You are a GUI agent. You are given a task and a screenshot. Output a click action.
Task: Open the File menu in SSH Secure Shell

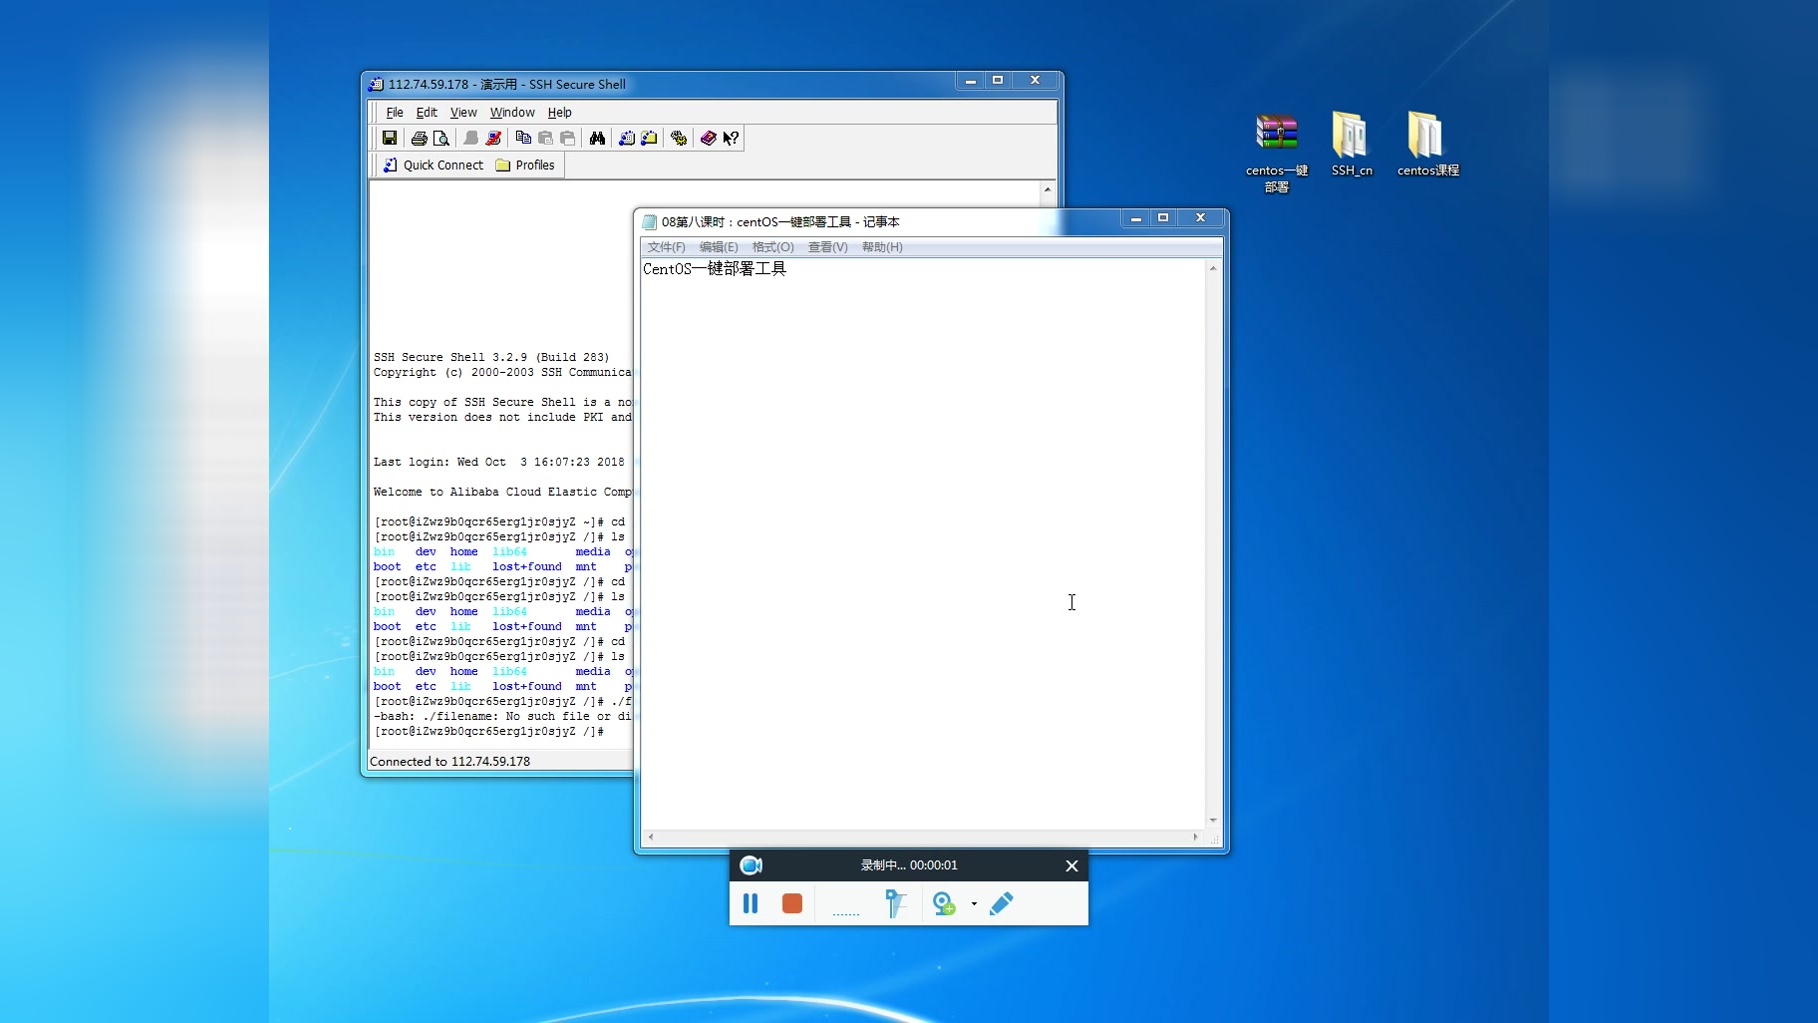(395, 112)
